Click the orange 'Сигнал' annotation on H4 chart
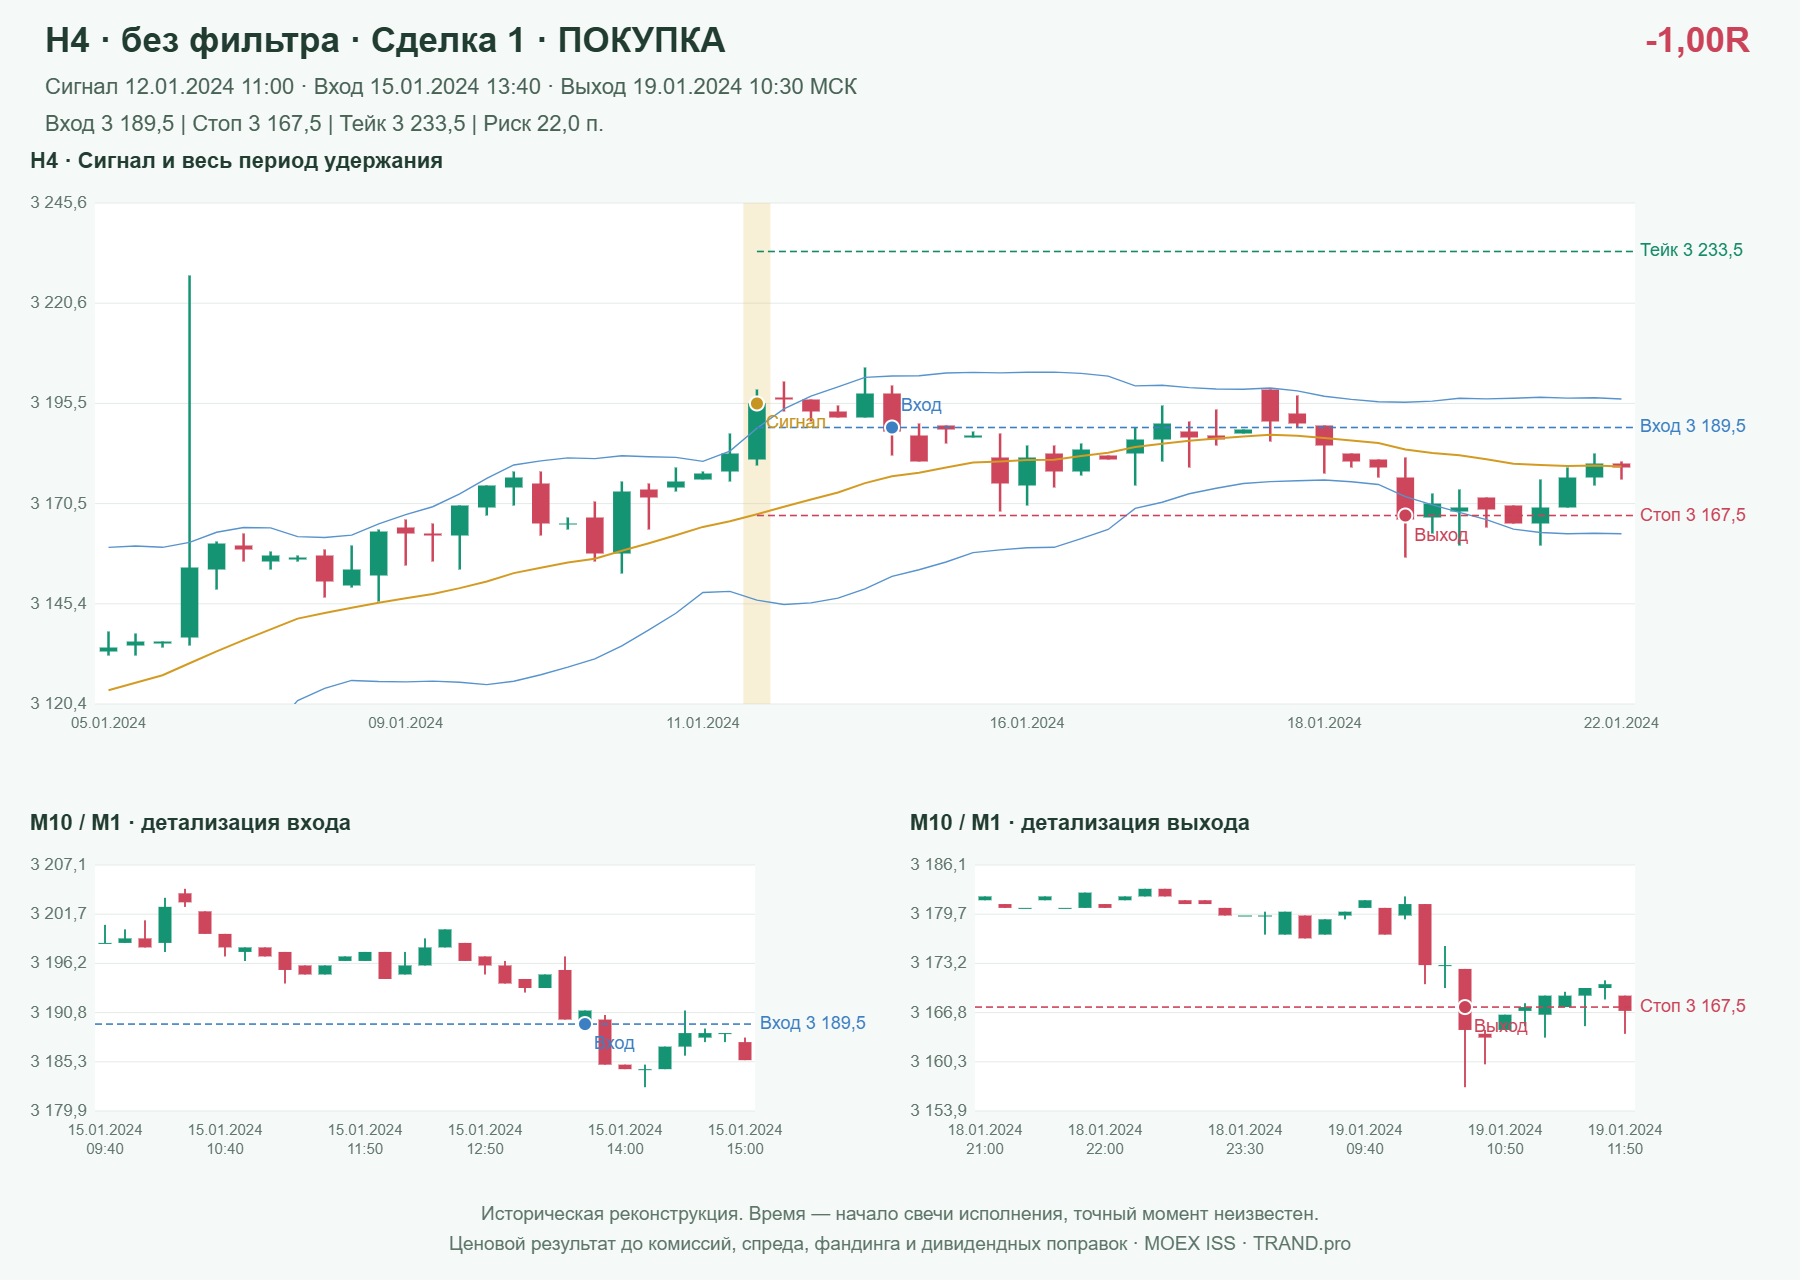Viewport: 1800px width, 1280px height. [797, 422]
